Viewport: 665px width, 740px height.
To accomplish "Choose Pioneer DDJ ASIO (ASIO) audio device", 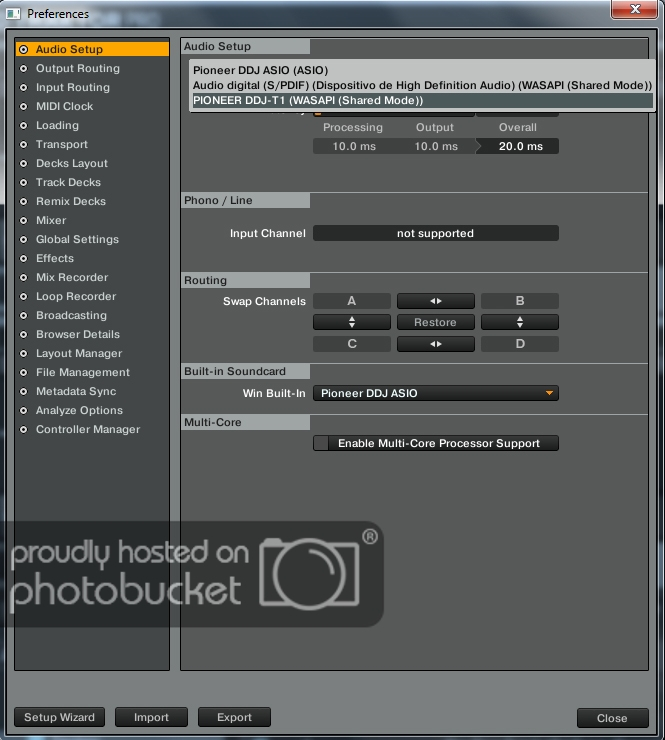I will [x=422, y=70].
